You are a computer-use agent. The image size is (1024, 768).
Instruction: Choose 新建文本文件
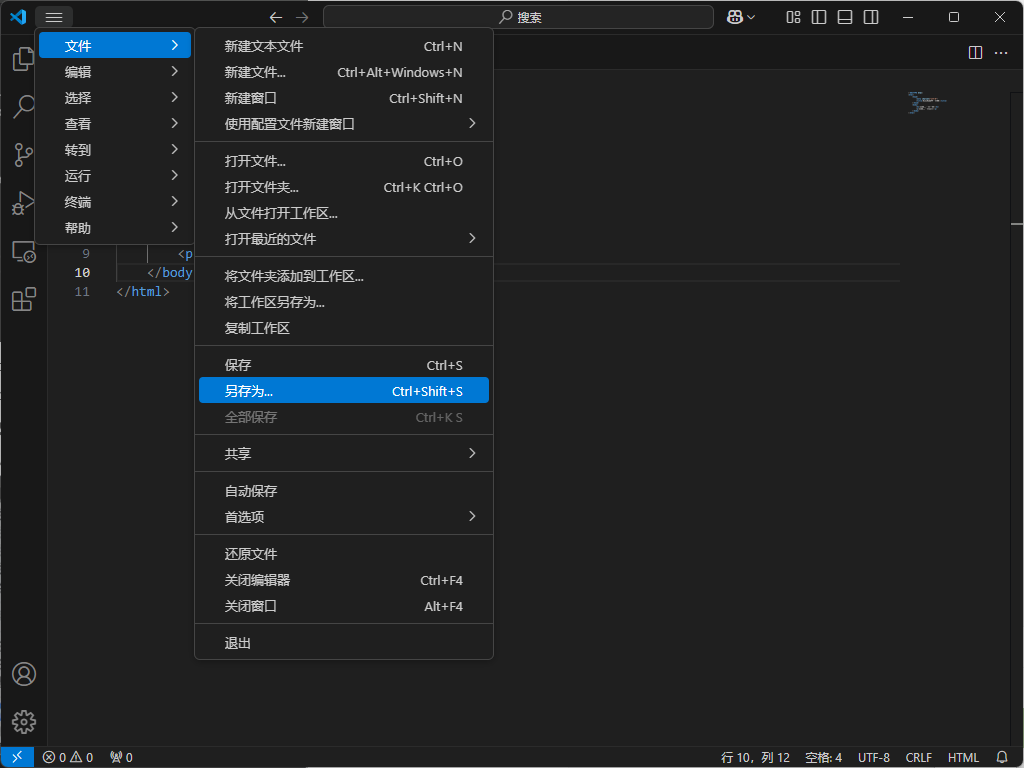(x=344, y=46)
